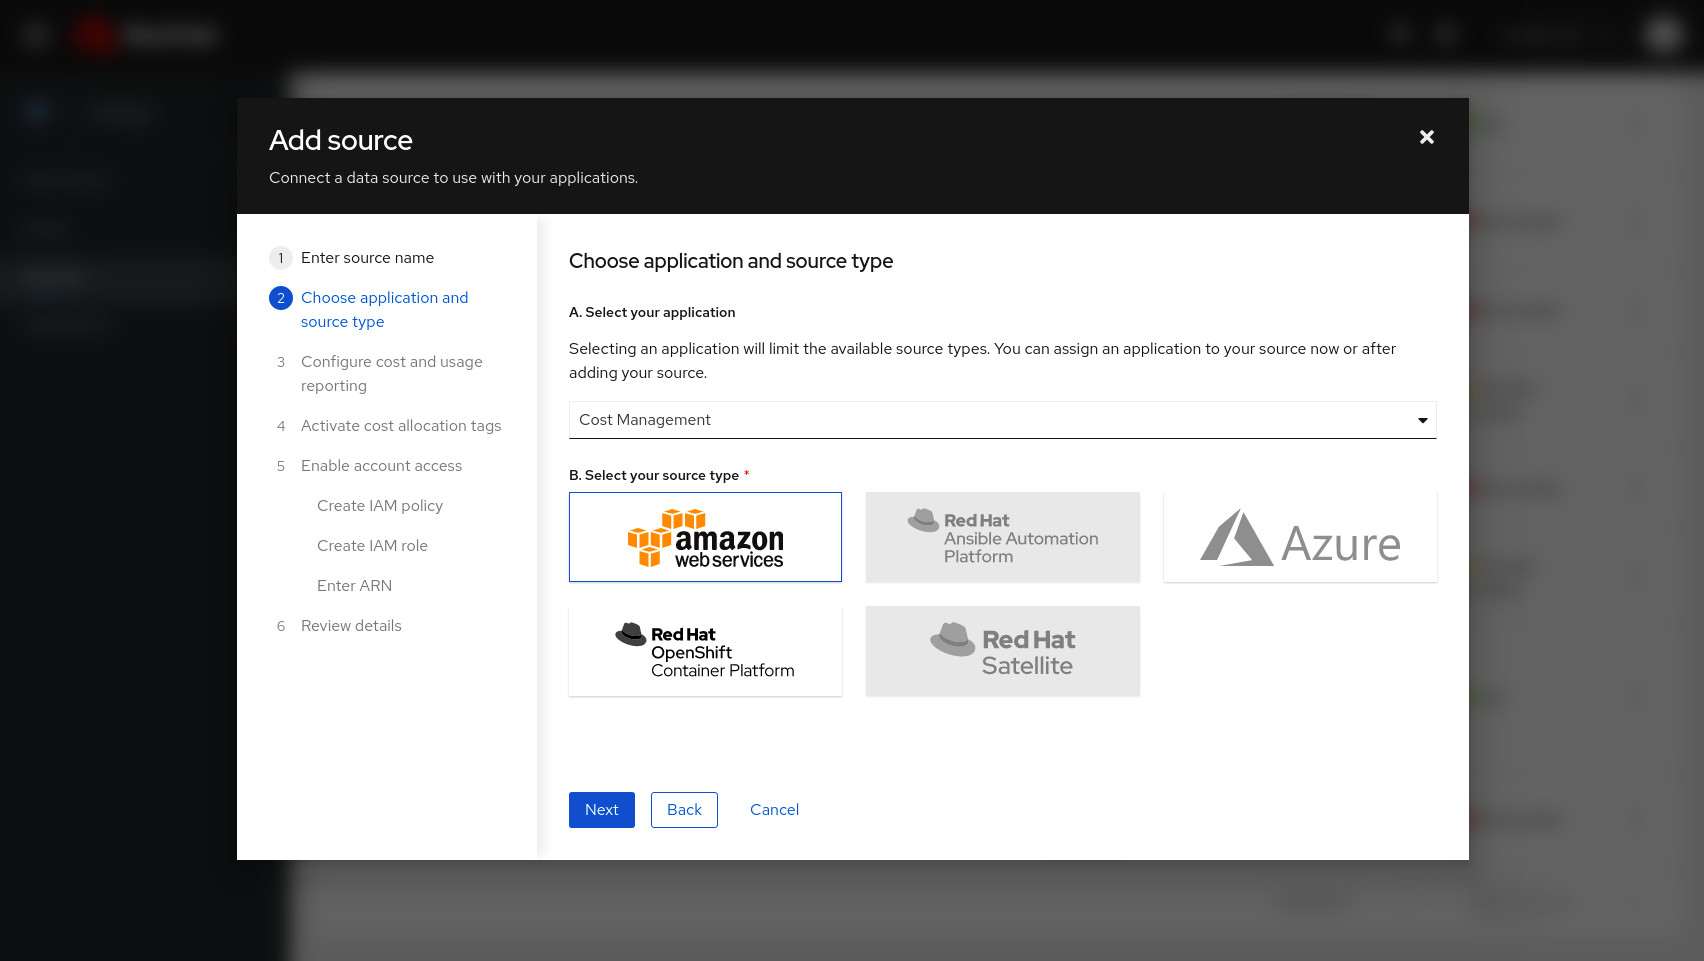This screenshot has width=1704, height=961.
Task: Click the user avatar in top-right header
Action: click(1663, 35)
